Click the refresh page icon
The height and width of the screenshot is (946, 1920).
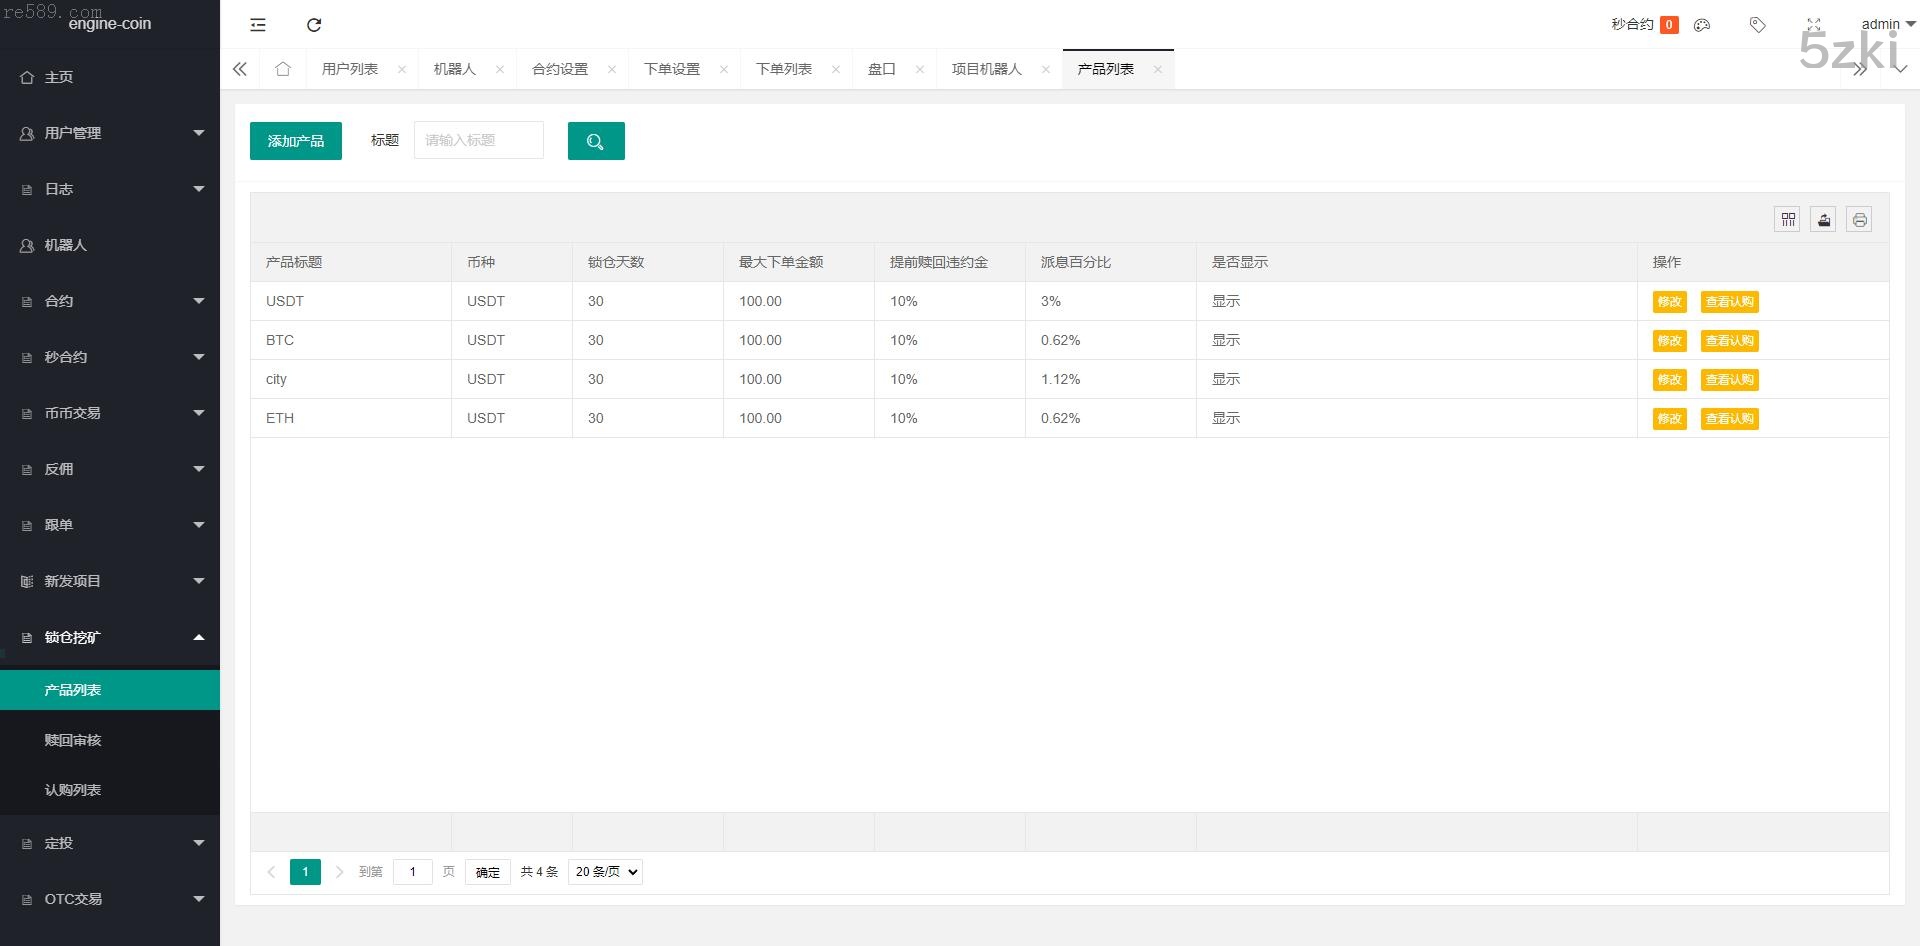pyautogui.click(x=314, y=25)
